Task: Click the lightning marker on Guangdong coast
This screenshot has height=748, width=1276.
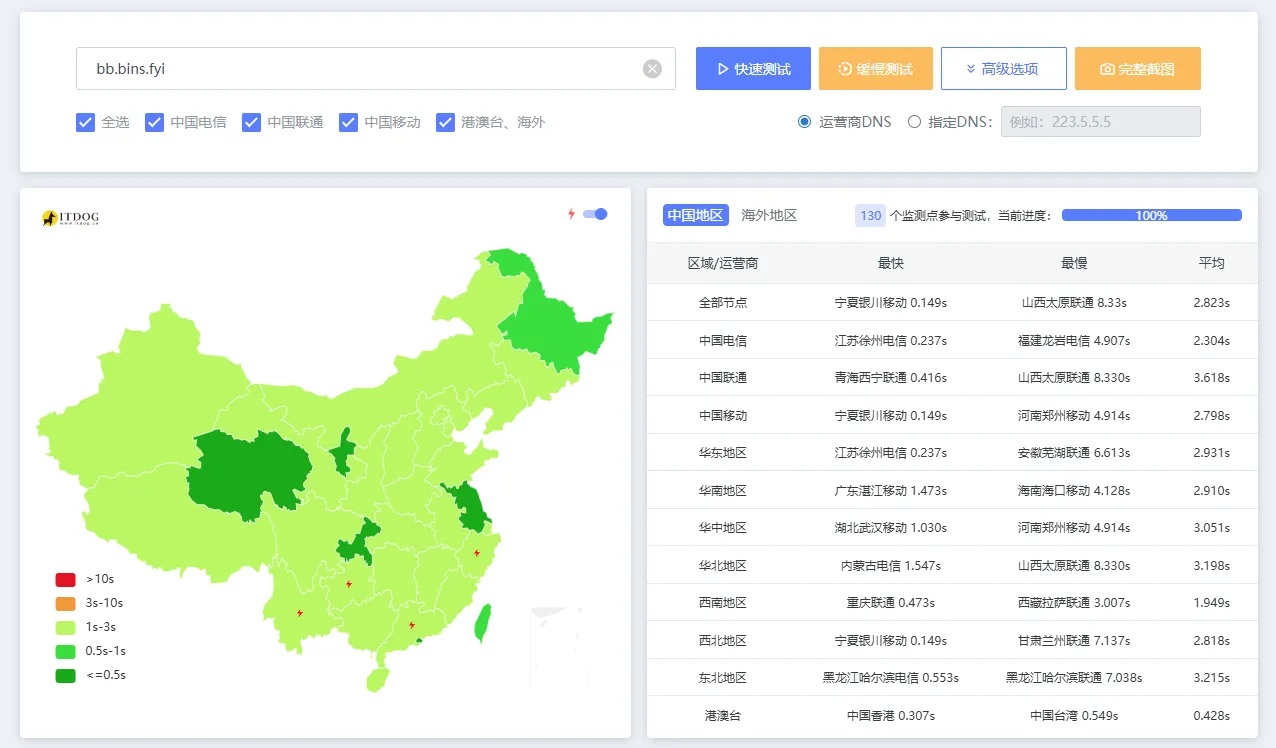Action: pos(412,626)
